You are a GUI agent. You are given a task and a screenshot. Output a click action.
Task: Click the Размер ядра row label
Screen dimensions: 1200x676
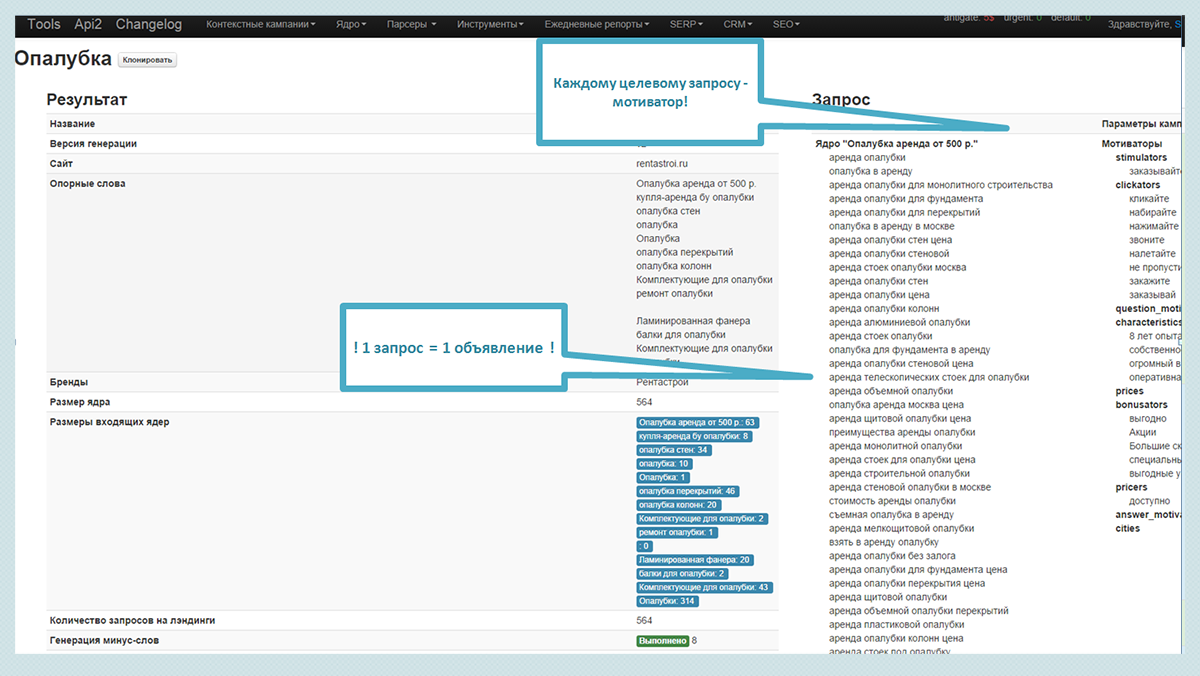click(80, 402)
